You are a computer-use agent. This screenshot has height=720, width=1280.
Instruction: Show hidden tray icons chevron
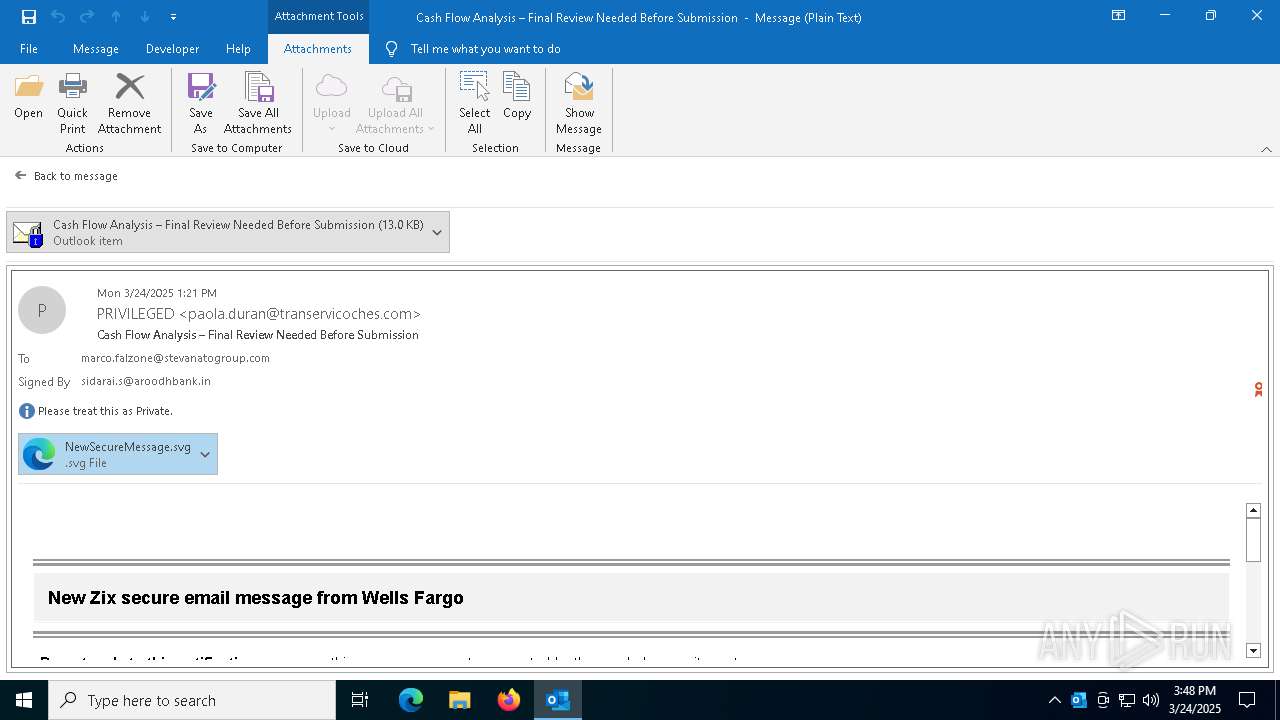(1055, 700)
